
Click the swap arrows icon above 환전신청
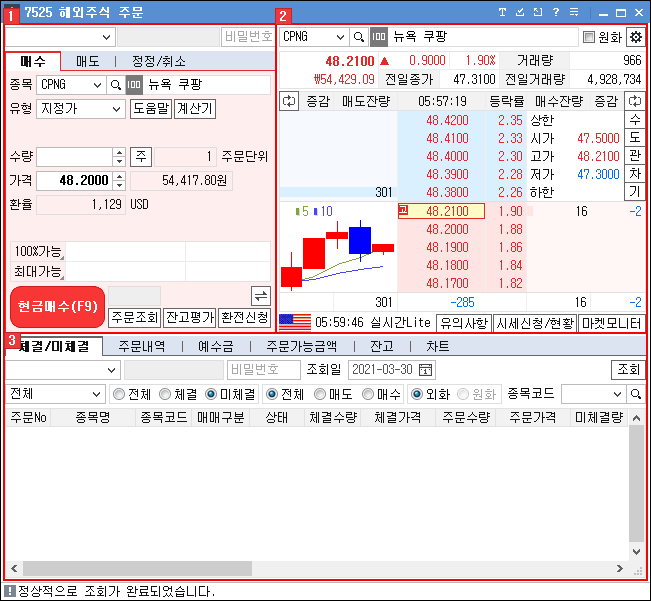click(261, 296)
